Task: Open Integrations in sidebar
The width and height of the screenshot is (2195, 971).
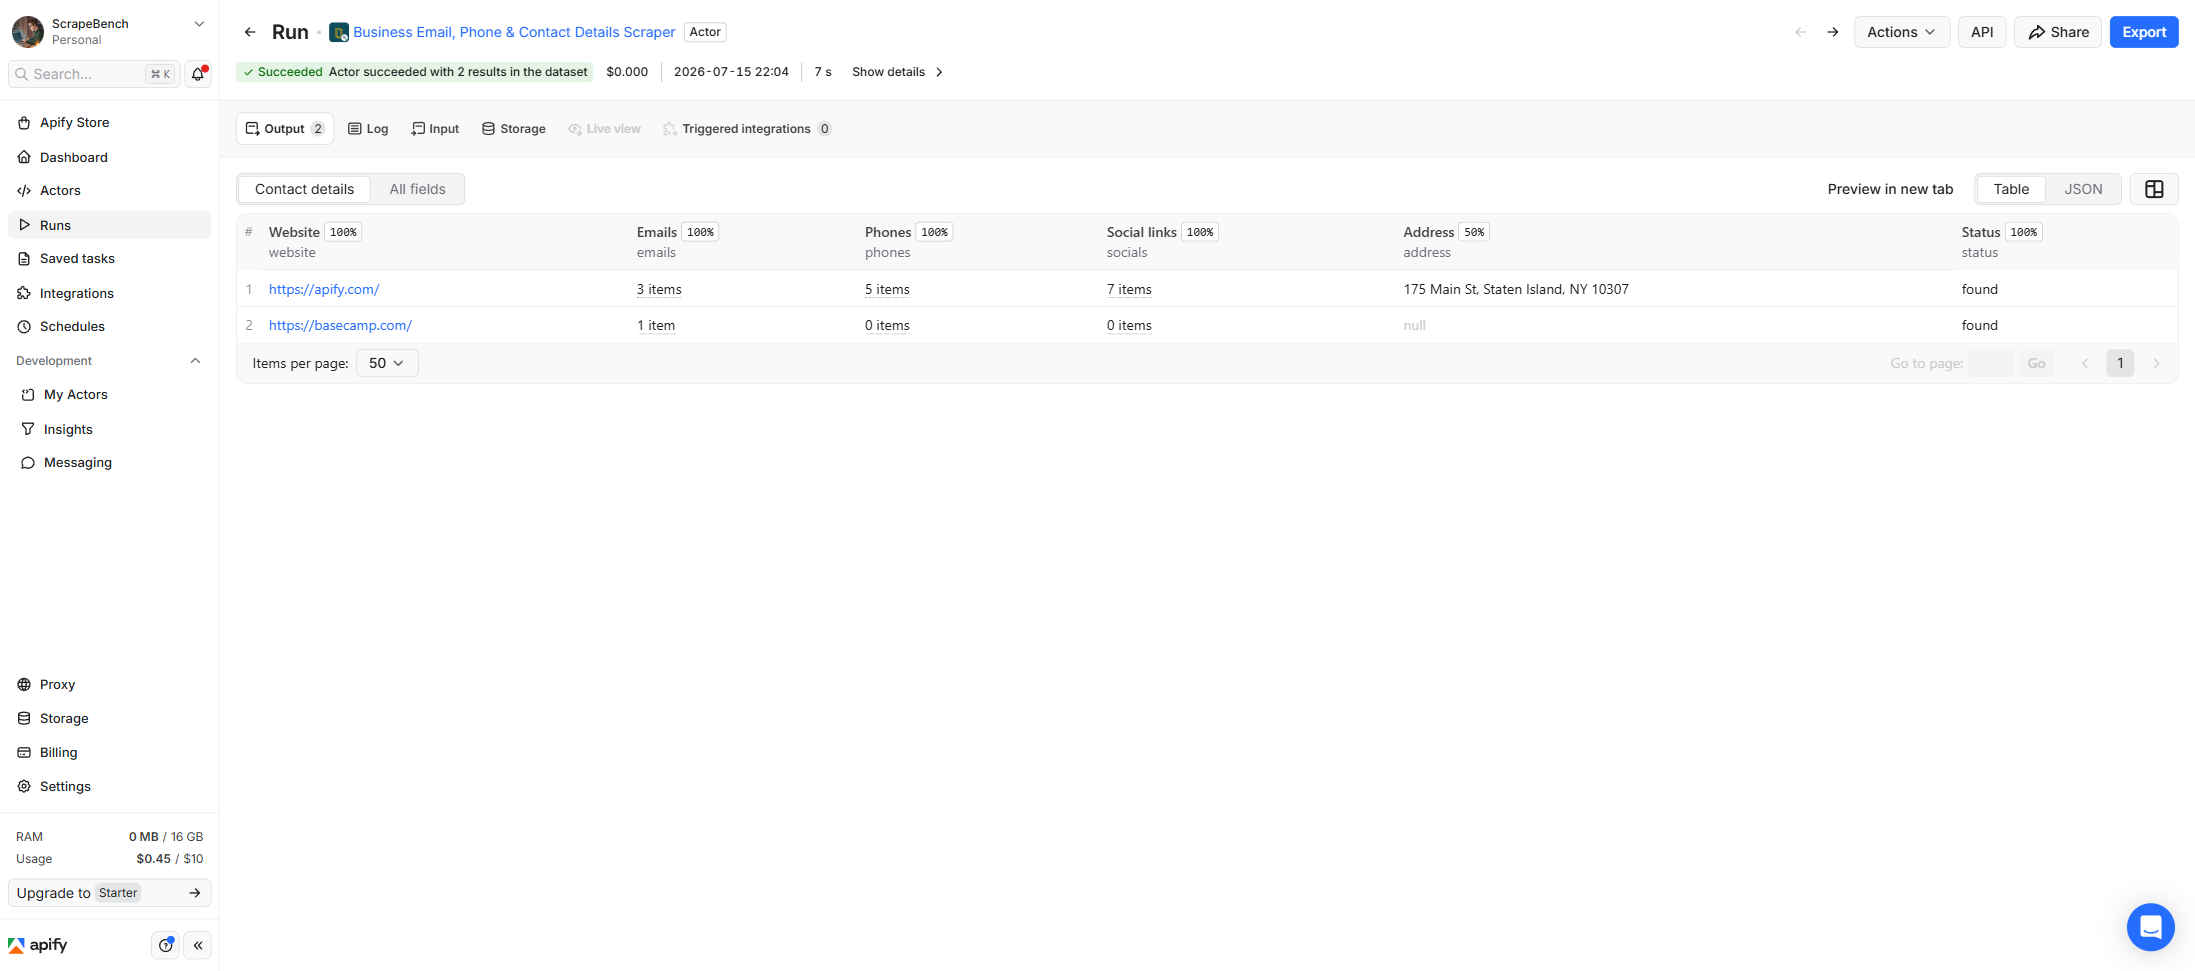Action: tap(109, 293)
